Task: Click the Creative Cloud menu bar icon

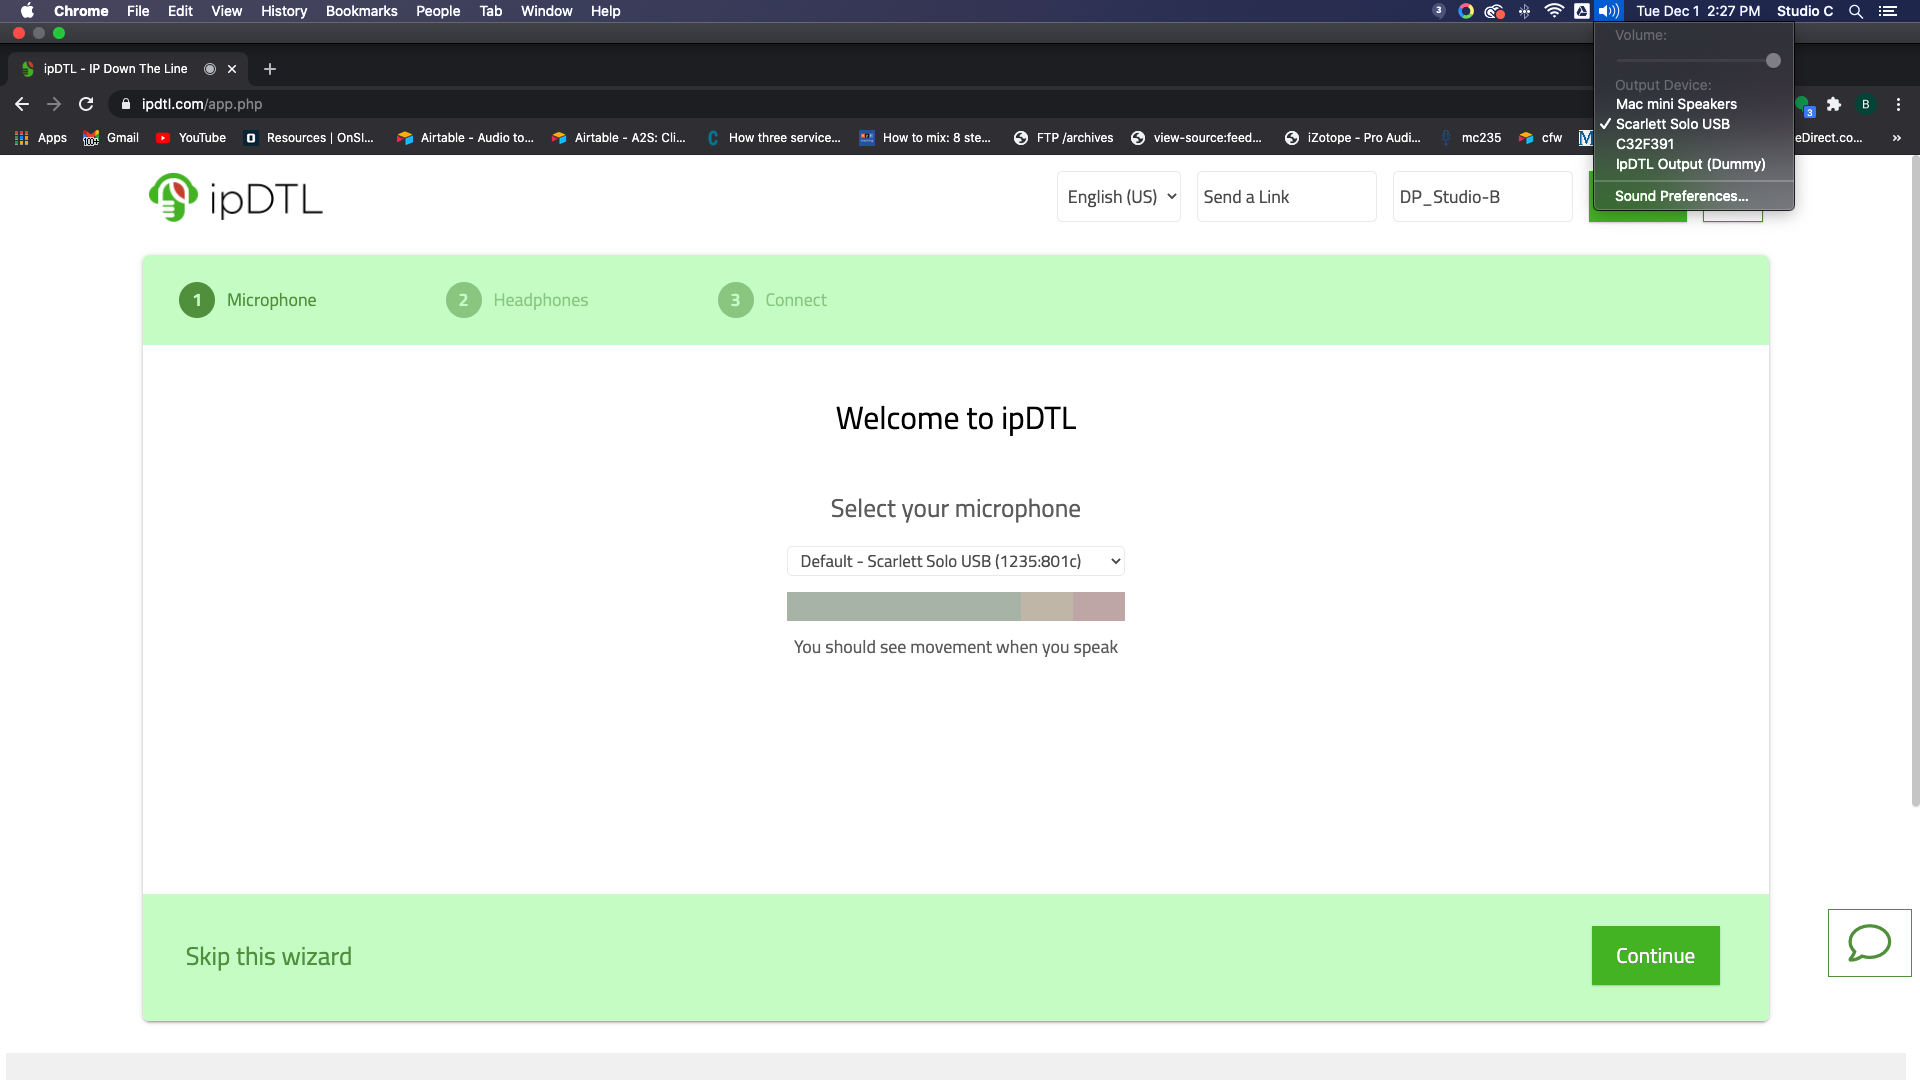Action: click(1494, 11)
